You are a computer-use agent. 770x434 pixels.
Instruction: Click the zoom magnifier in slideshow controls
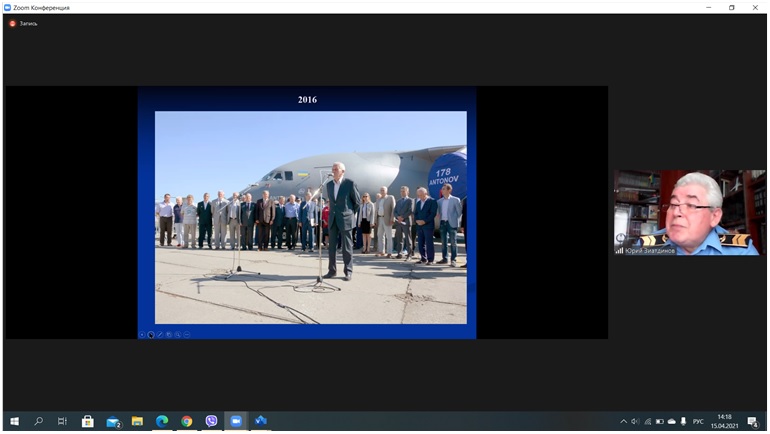click(178, 334)
